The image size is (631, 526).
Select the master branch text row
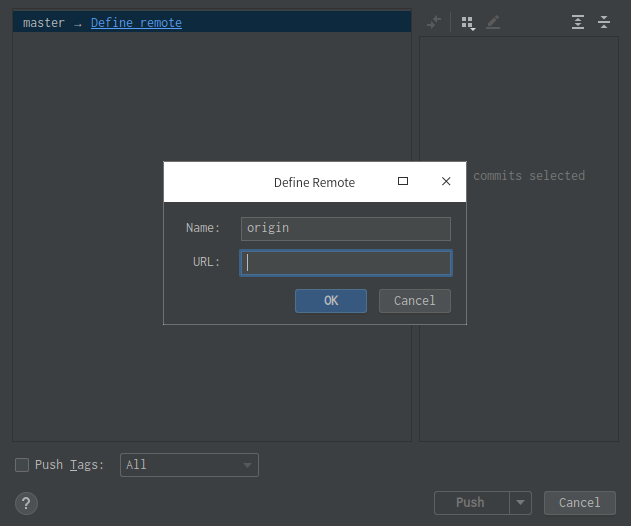pos(212,22)
